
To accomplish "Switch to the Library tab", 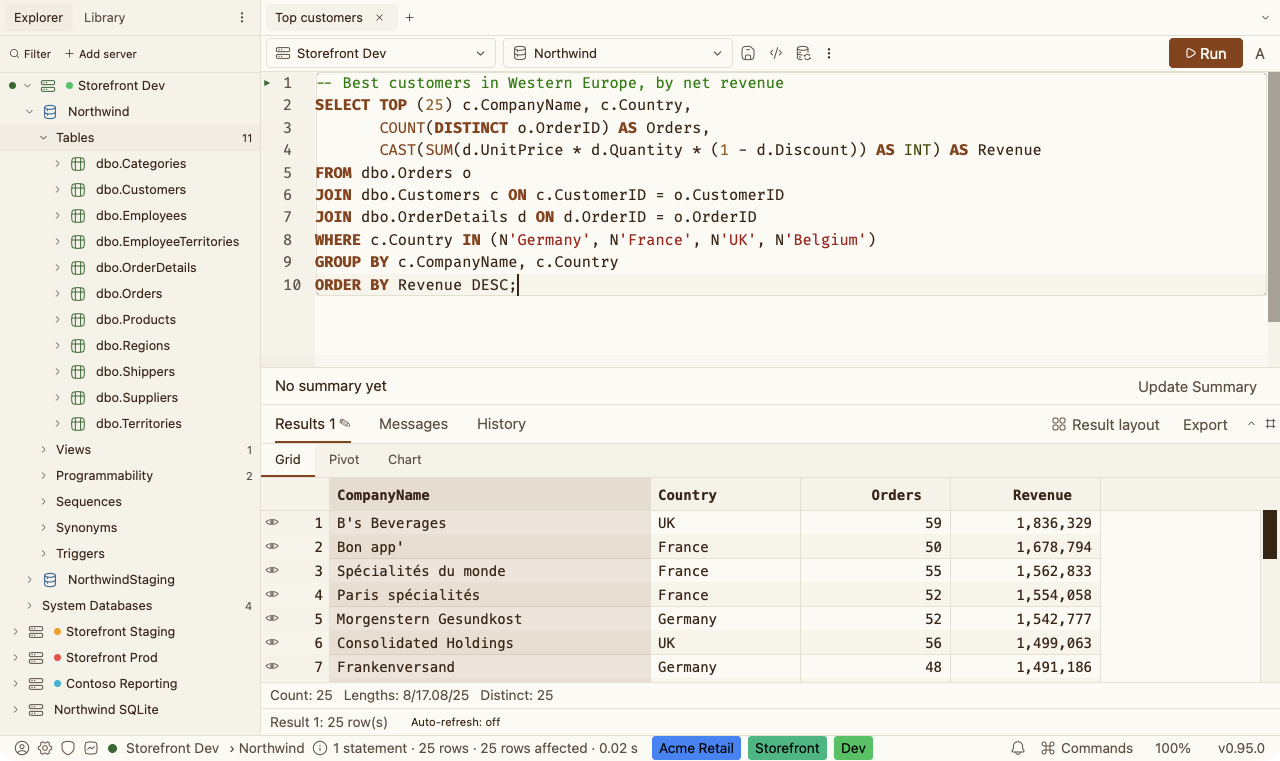I will (x=105, y=18).
